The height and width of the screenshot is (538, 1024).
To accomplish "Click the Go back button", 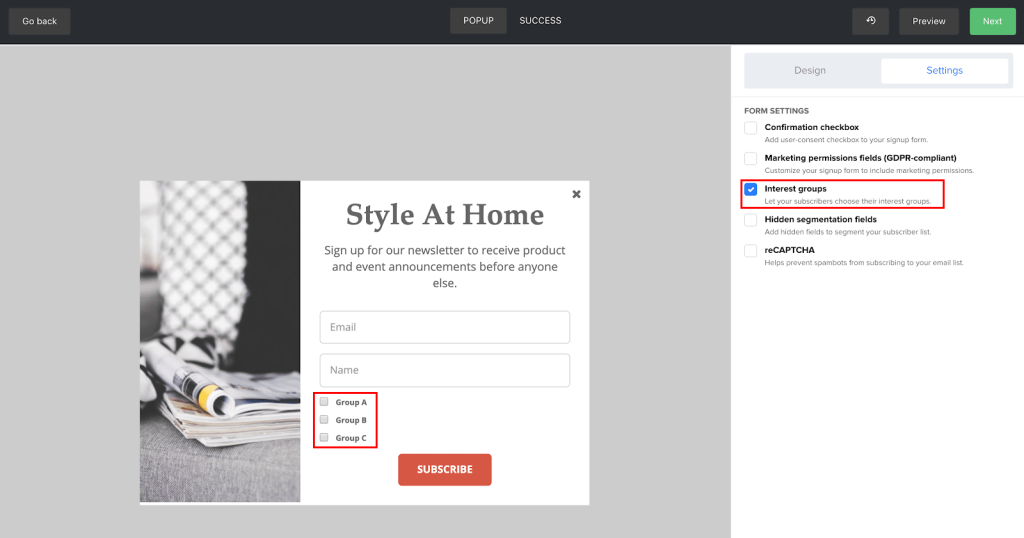I will (x=40, y=21).
